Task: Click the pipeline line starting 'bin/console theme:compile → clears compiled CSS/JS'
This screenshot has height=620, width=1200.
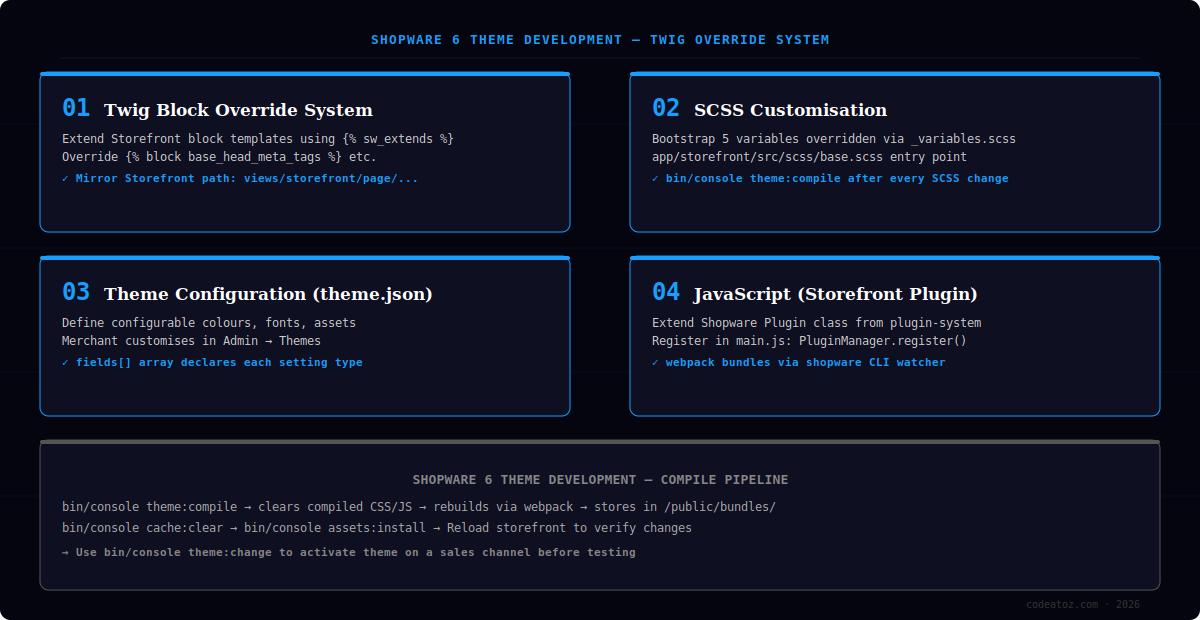Action: (418, 507)
